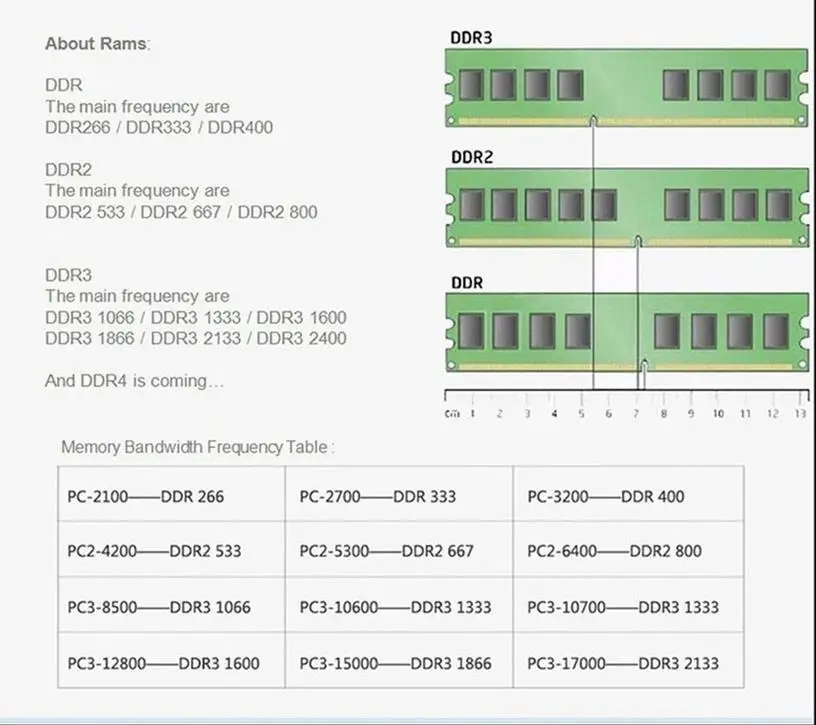Image resolution: width=816 pixels, height=725 pixels.
Task: Select the PC3-12800 DDR3 1600 cell
Action: [x=163, y=663]
